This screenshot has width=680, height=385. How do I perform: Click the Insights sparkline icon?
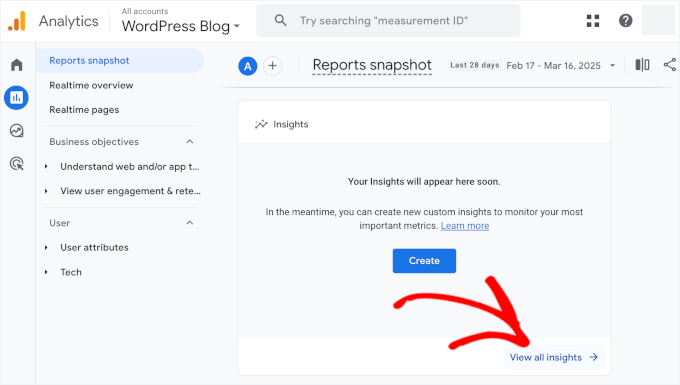point(261,124)
